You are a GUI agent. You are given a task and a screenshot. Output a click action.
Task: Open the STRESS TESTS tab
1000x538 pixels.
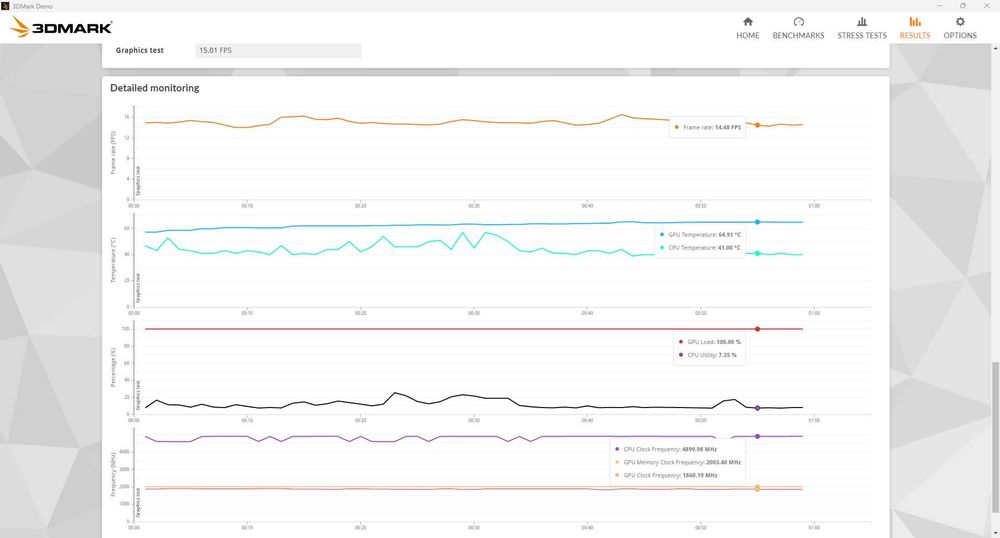pos(862,28)
